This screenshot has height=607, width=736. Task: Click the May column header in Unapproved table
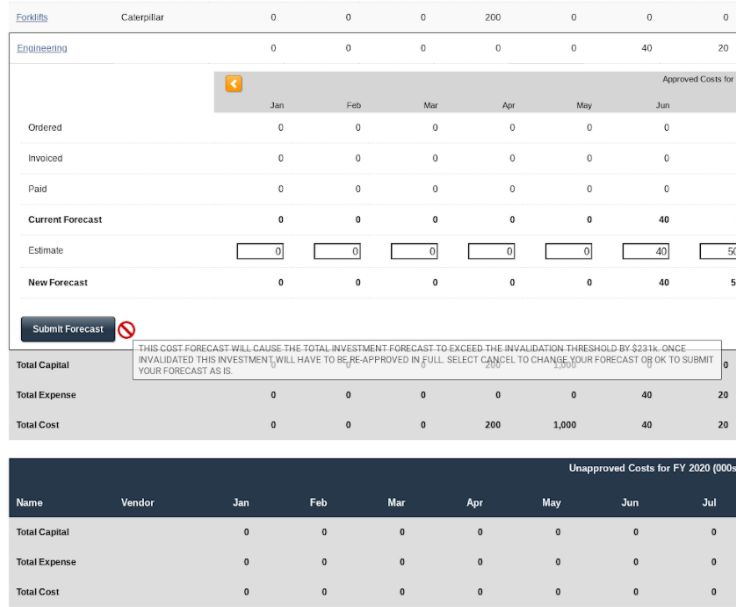(552, 502)
